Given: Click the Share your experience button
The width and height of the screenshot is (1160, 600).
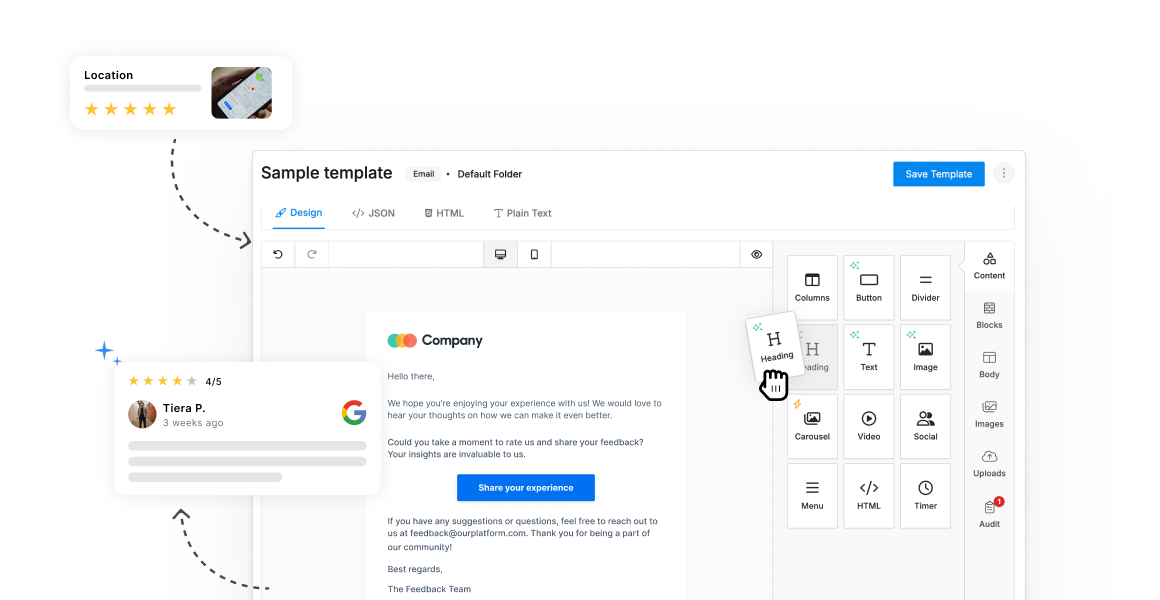Looking at the screenshot, I should click(x=526, y=488).
